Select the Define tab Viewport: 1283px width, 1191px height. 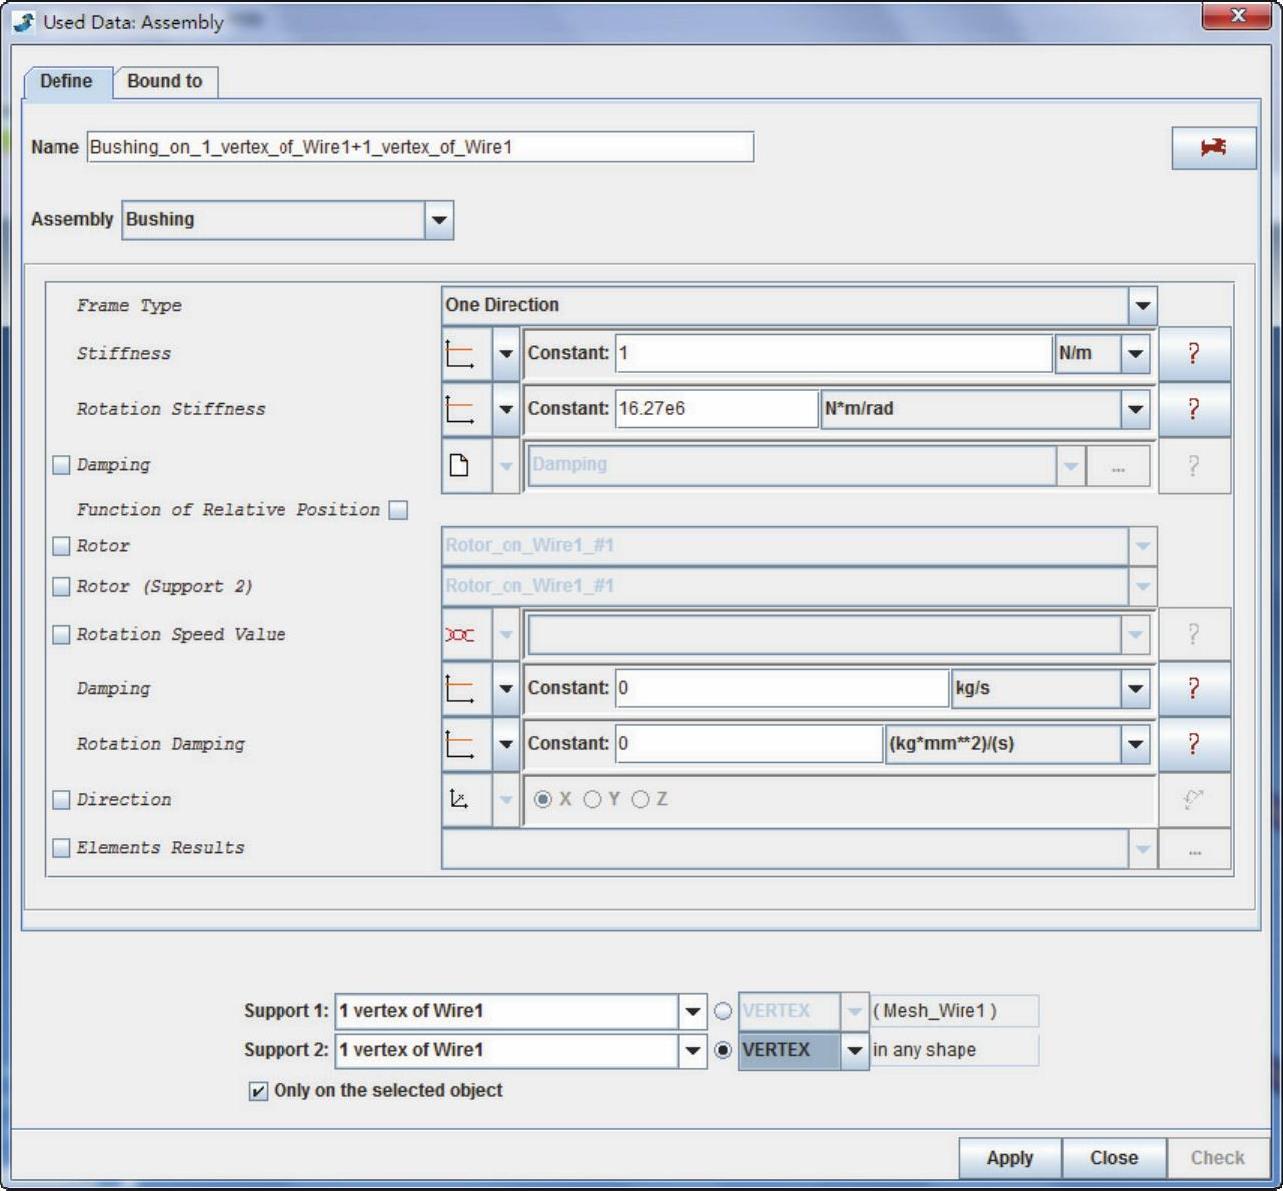pos(66,82)
